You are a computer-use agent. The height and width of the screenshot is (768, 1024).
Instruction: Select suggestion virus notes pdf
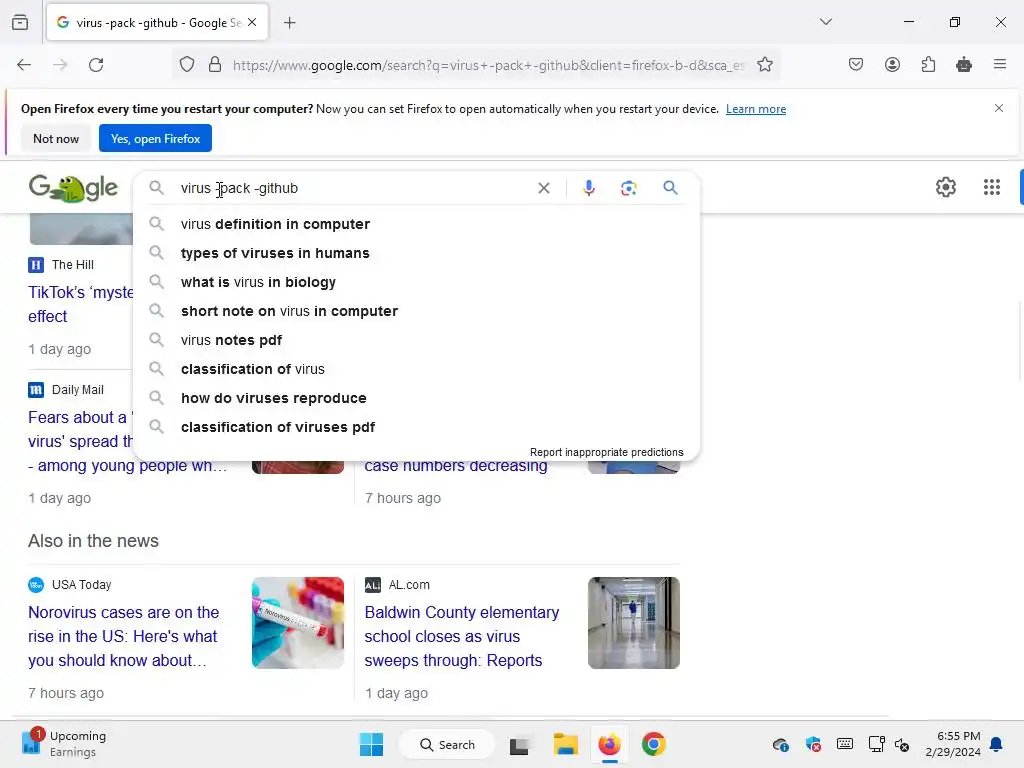417,340
